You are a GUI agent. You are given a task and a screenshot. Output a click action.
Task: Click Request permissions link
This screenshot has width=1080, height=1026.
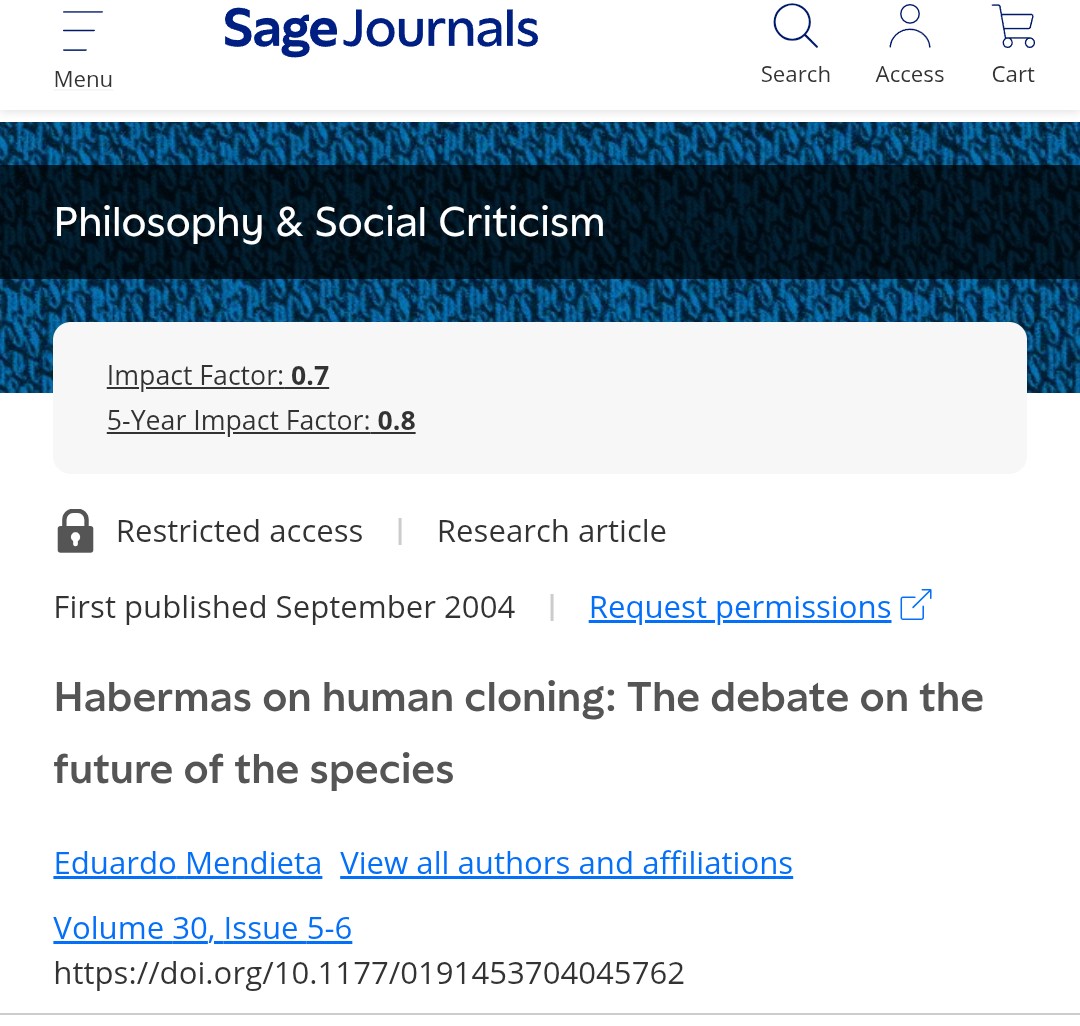point(739,607)
